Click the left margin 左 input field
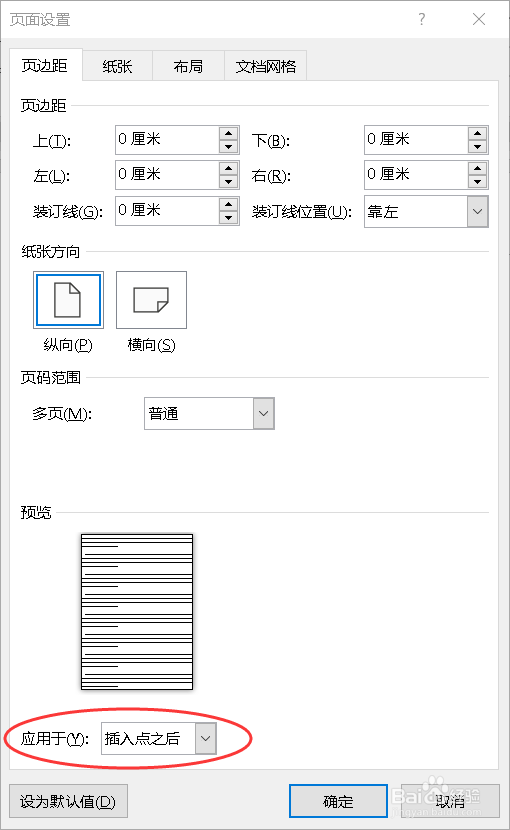510x830 pixels. coord(167,175)
